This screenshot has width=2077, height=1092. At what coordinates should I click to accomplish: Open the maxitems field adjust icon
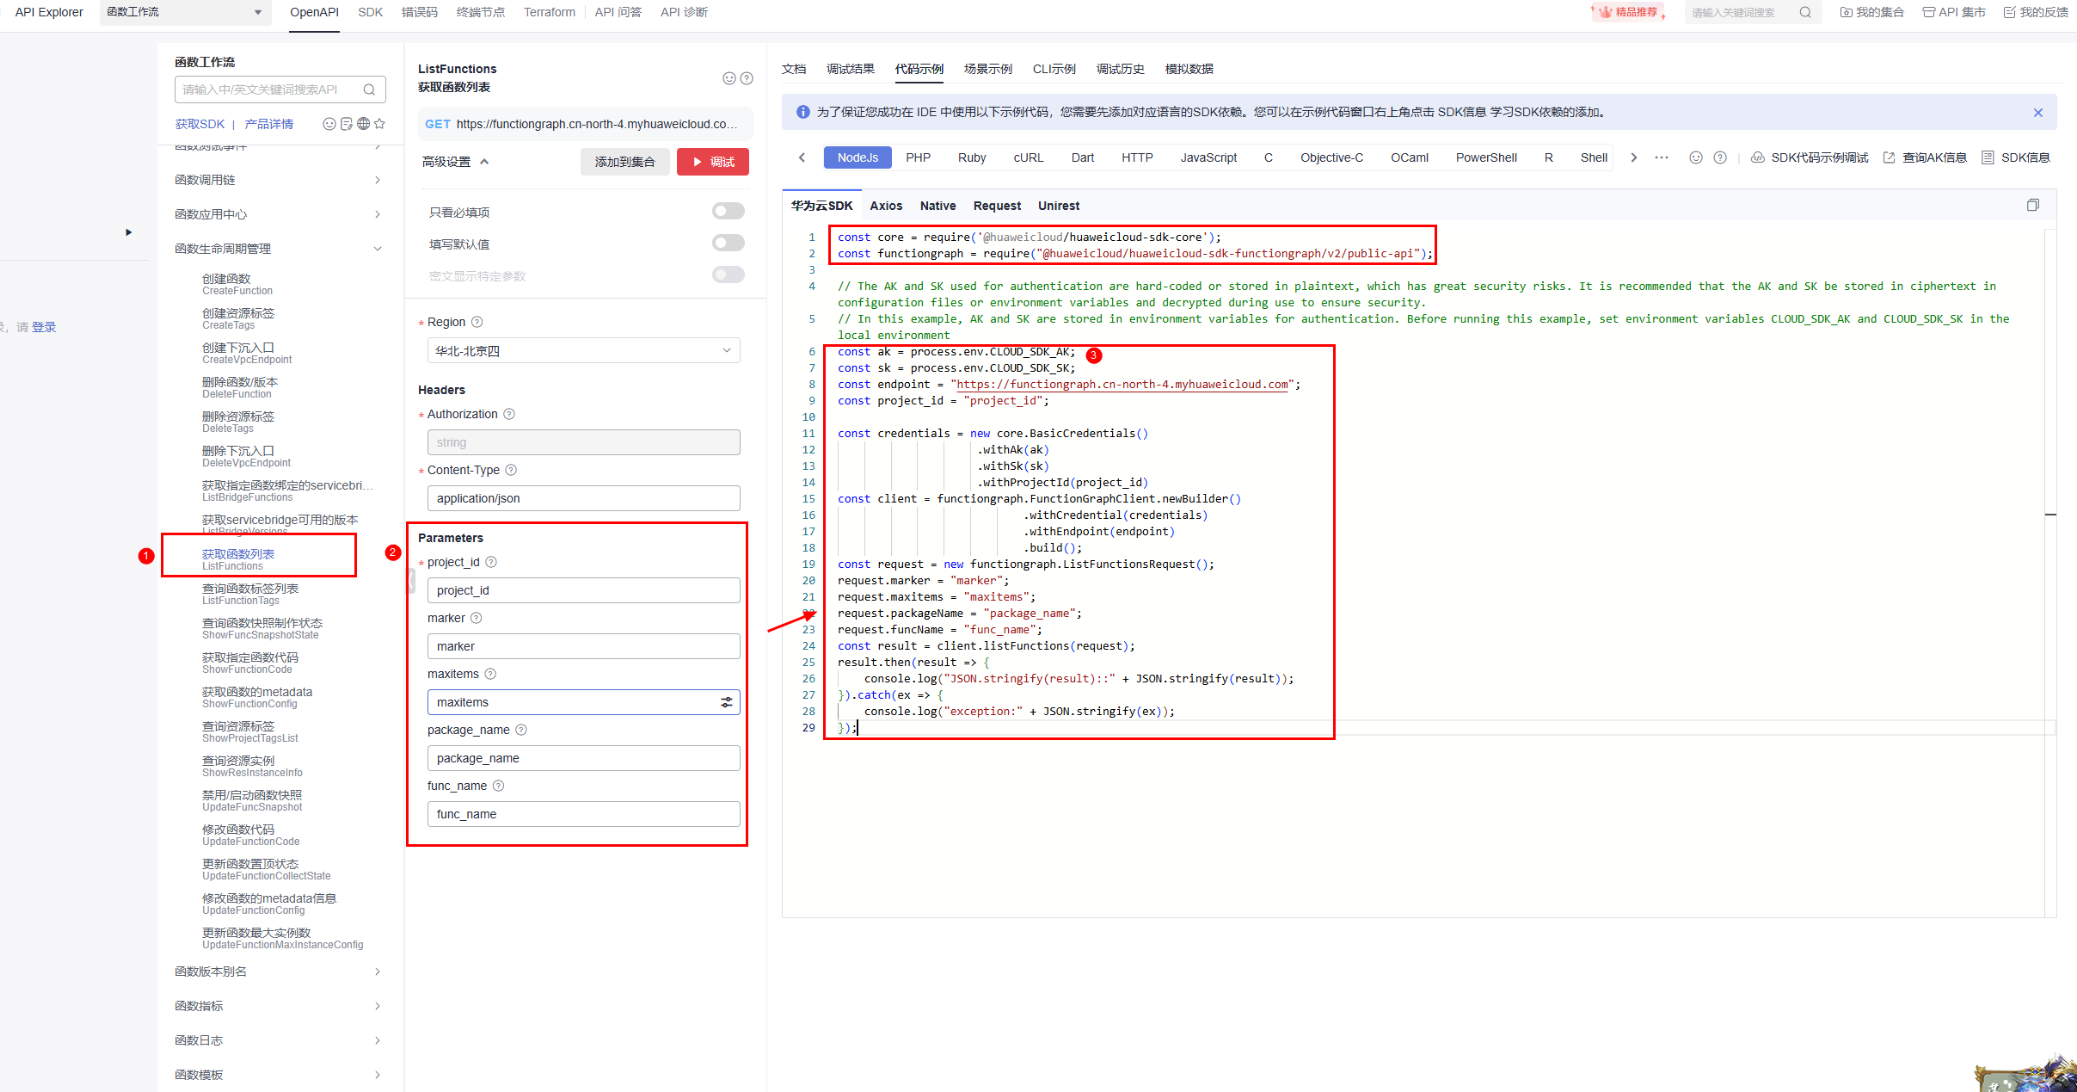tap(726, 702)
